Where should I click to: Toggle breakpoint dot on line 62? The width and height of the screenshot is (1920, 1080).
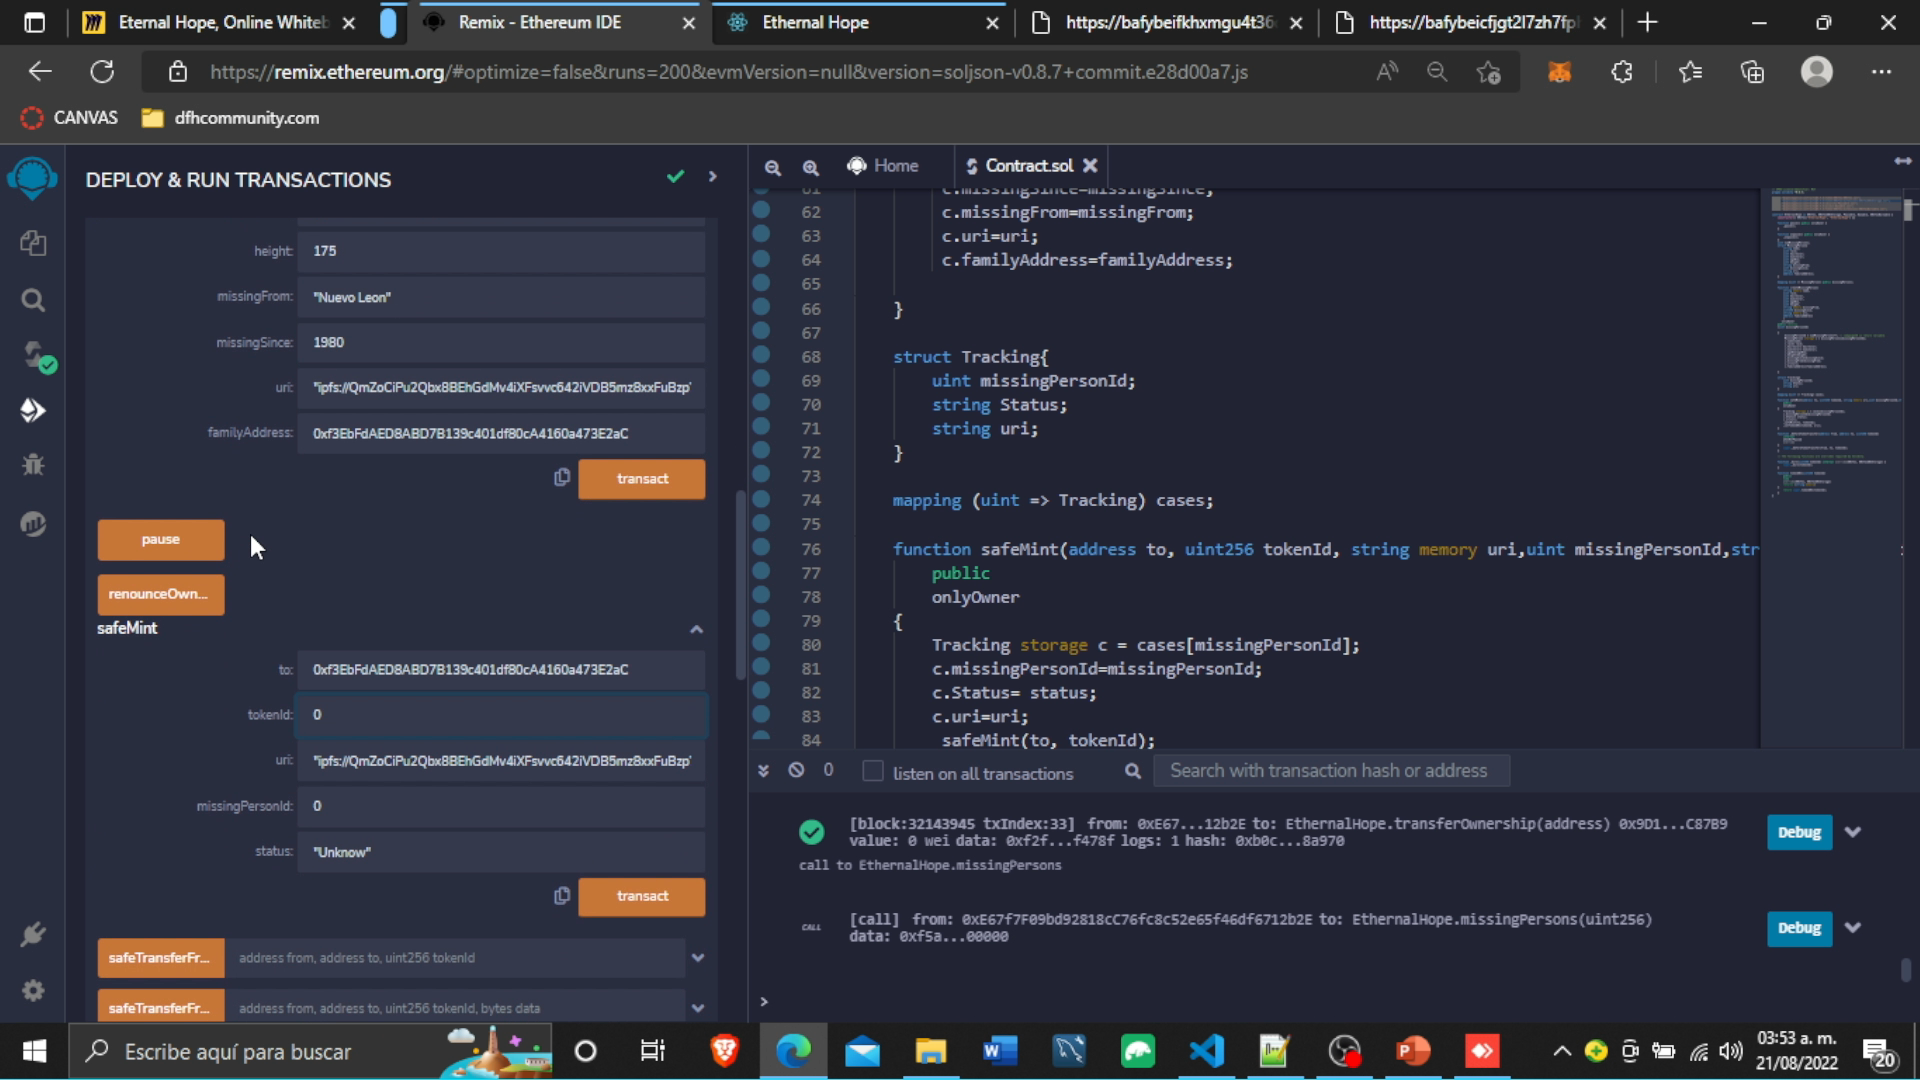[x=761, y=210]
